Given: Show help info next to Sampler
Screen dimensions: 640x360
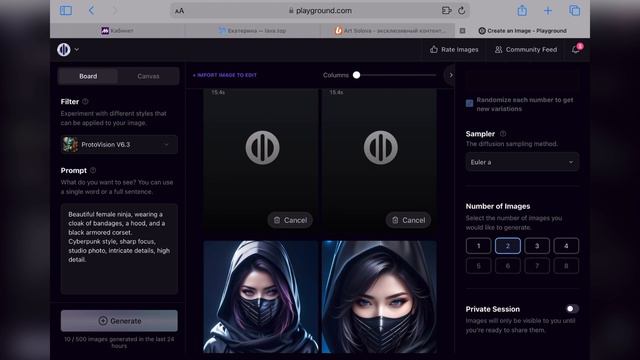Looking at the screenshot, I should 503,133.
